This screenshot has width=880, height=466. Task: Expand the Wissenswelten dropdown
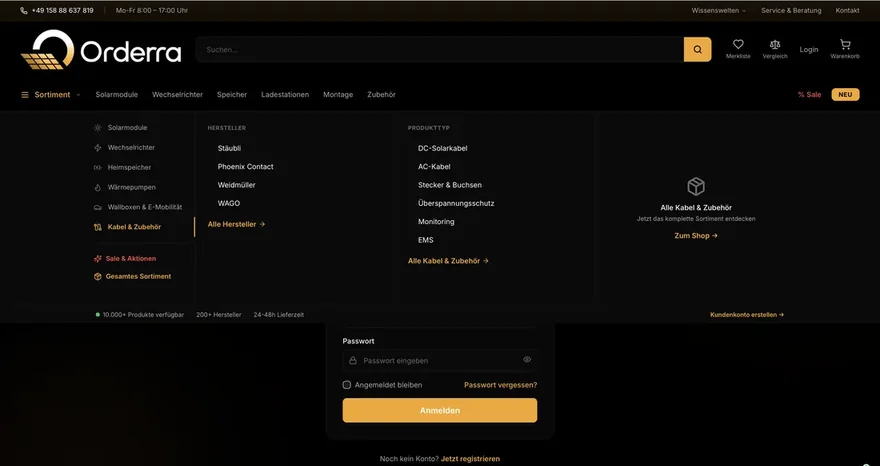tap(719, 11)
